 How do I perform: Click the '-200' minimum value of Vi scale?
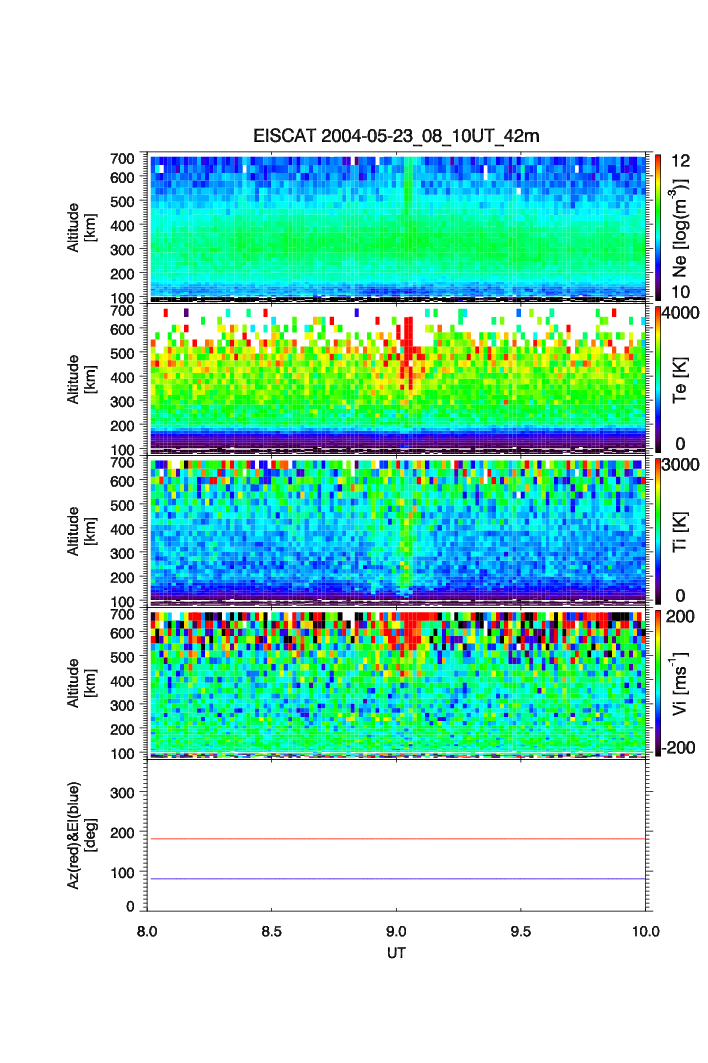point(679,747)
